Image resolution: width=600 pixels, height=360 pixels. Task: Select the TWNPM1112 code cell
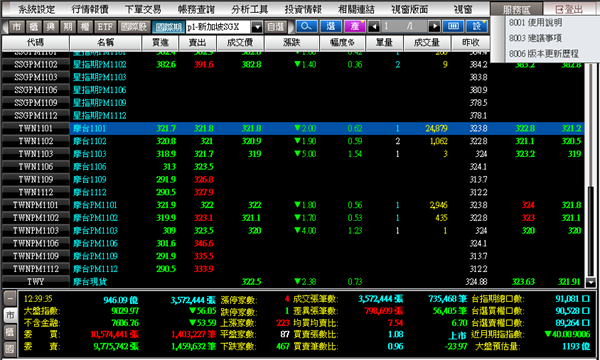tap(36, 269)
